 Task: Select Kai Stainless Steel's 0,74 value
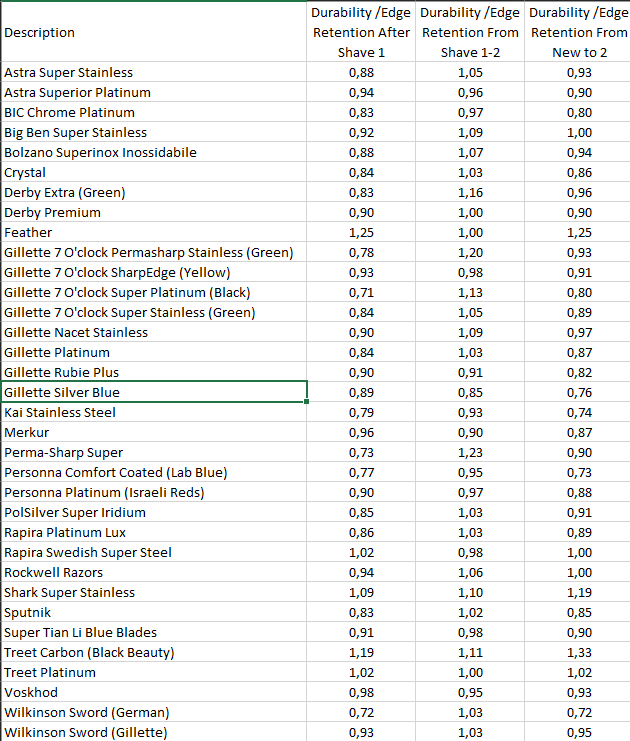[578, 413]
